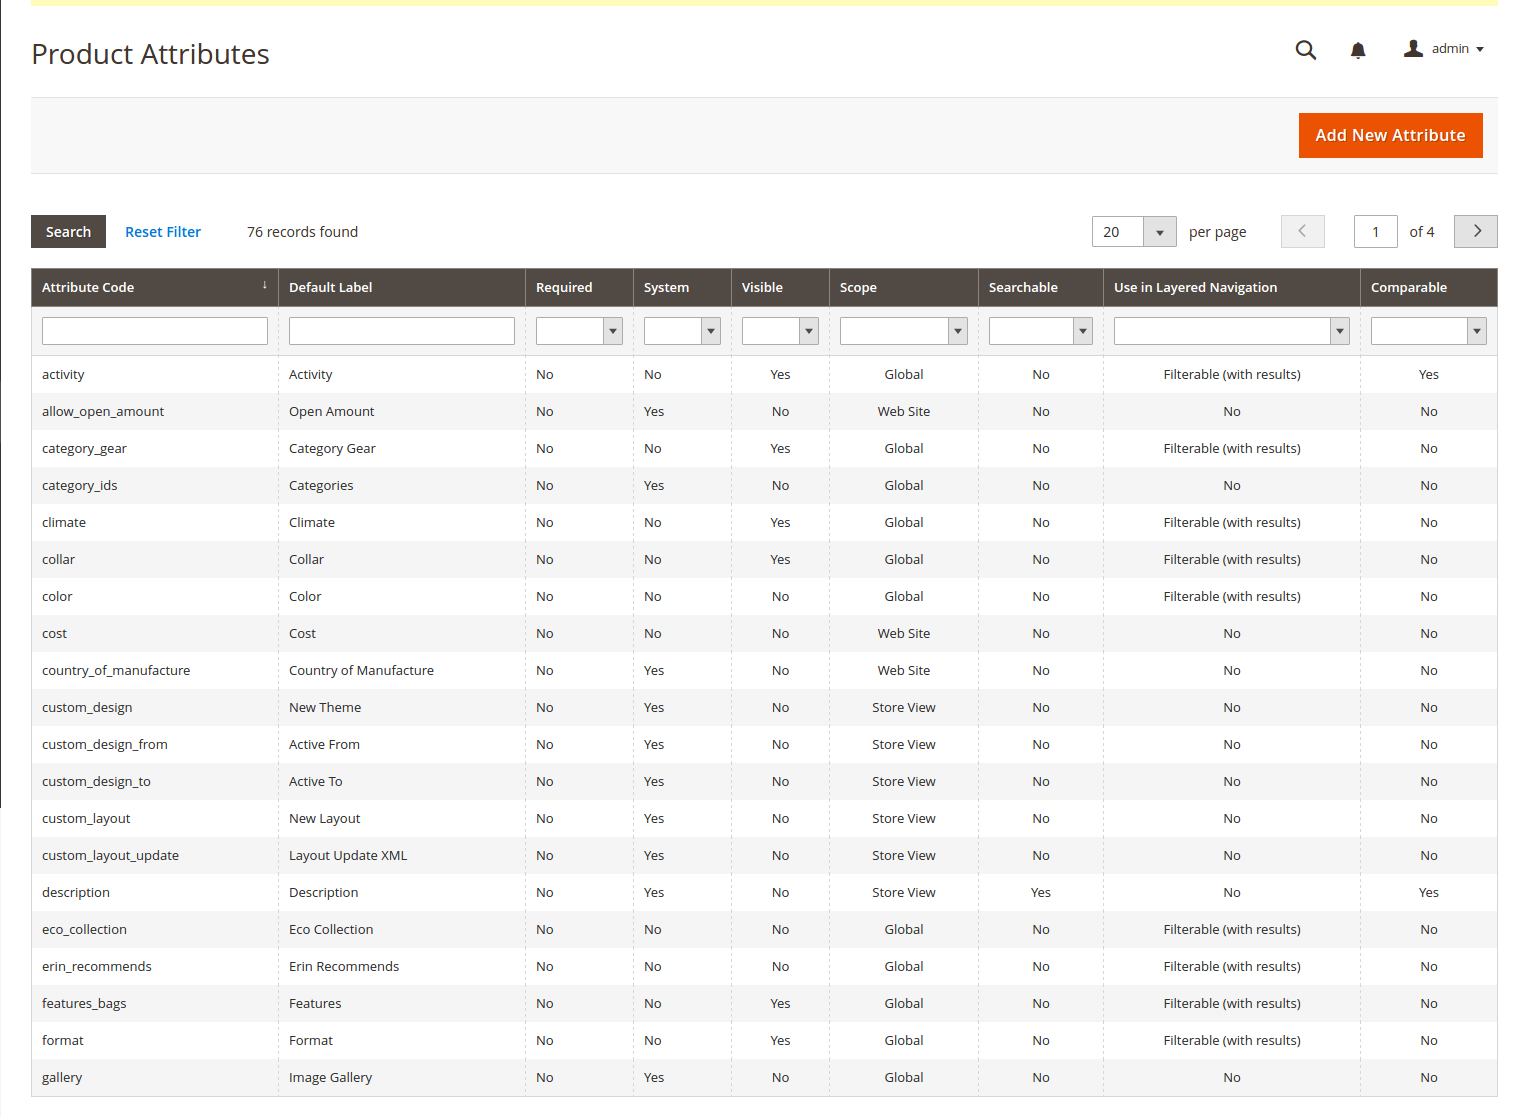Sort by Default Label column header

pos(402,287)
